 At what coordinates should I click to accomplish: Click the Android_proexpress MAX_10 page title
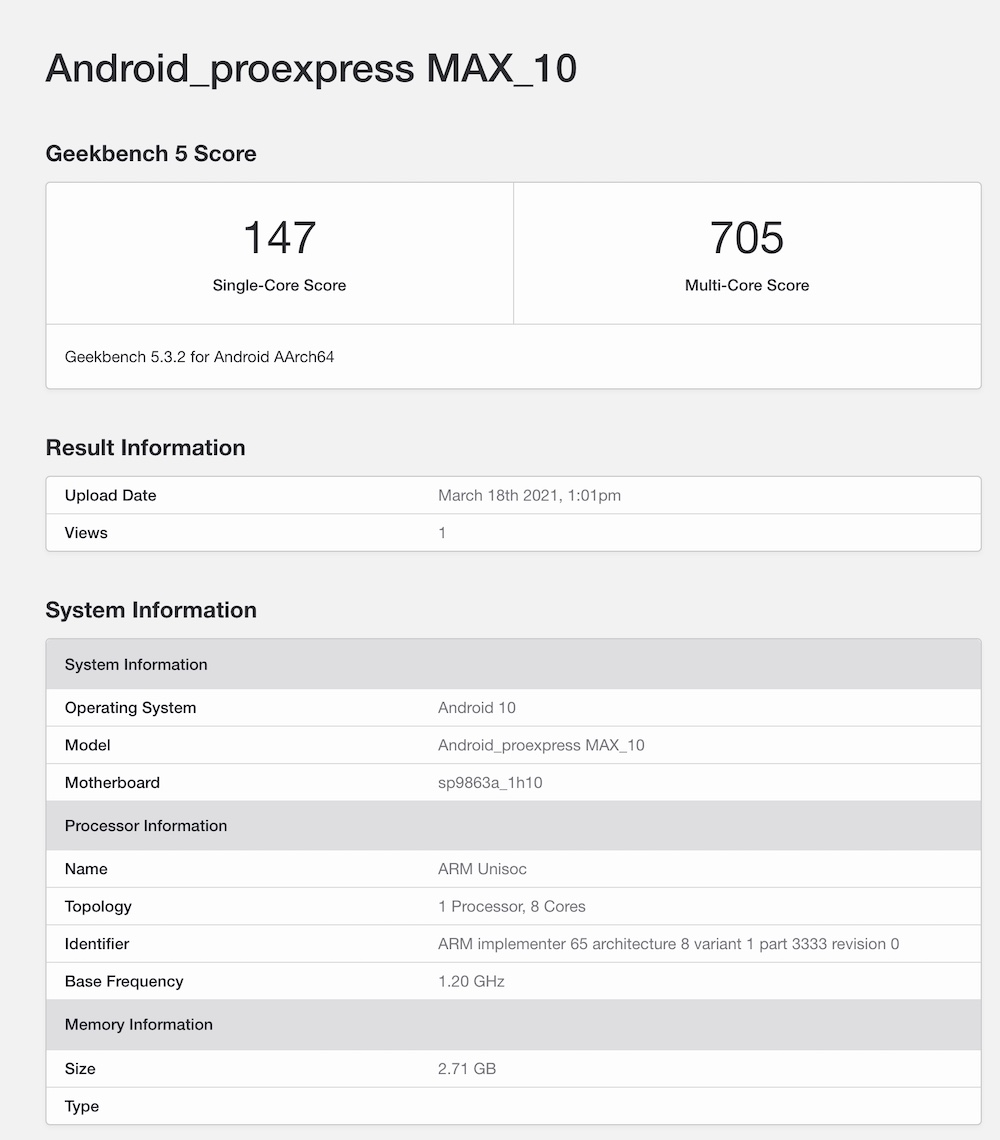pyautogui.click(x=311, y=70)
